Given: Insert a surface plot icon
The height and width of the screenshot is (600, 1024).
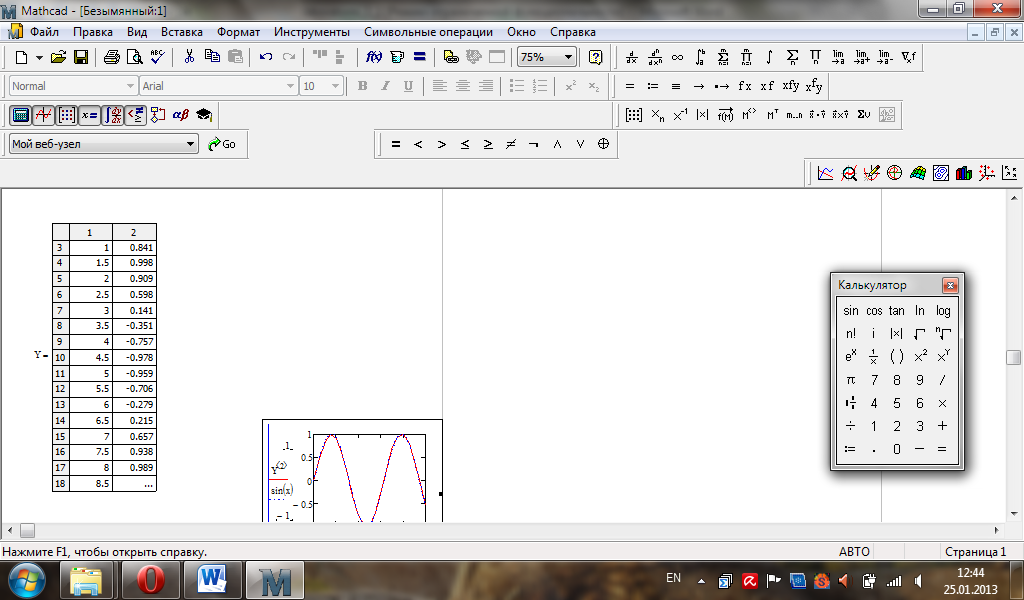Looking at the screenshot, I should (x=918, y=173).
